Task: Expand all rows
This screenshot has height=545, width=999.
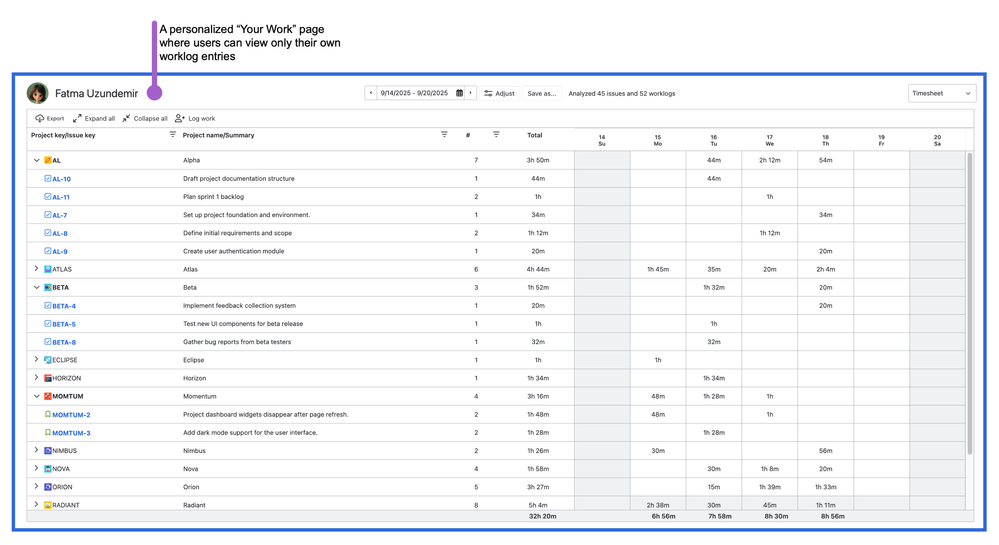Action: (94, 119)
